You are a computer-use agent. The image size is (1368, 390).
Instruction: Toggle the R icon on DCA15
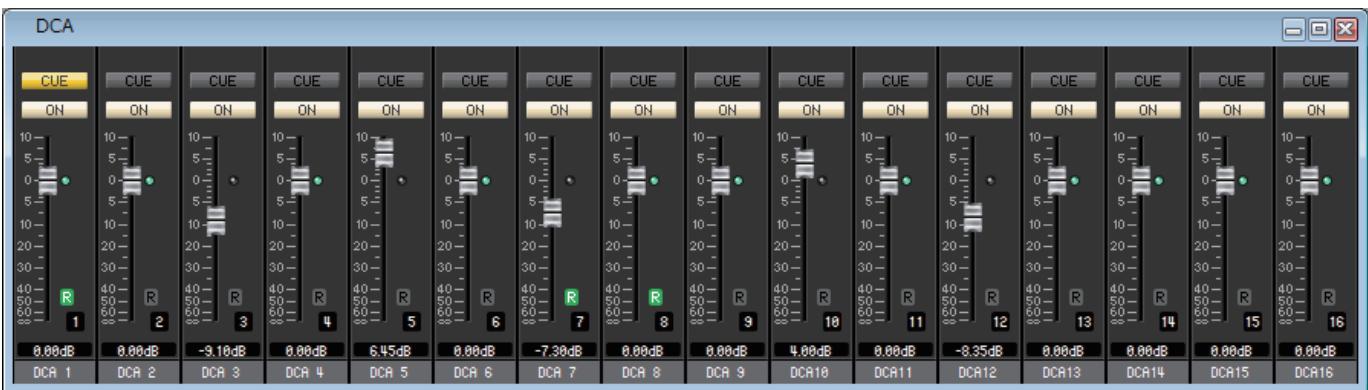pos(1244,296)
